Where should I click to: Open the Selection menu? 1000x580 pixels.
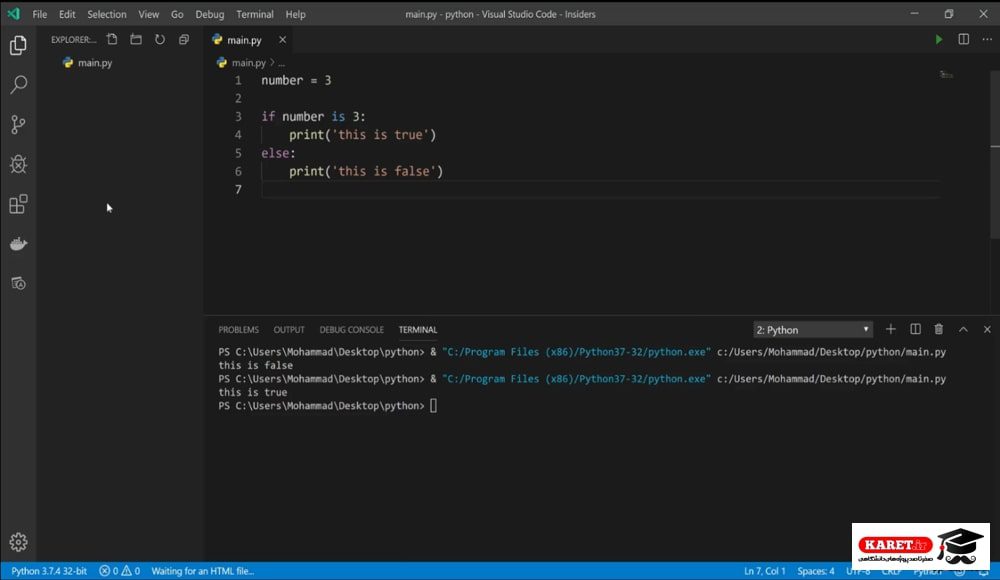pos(107,14)
